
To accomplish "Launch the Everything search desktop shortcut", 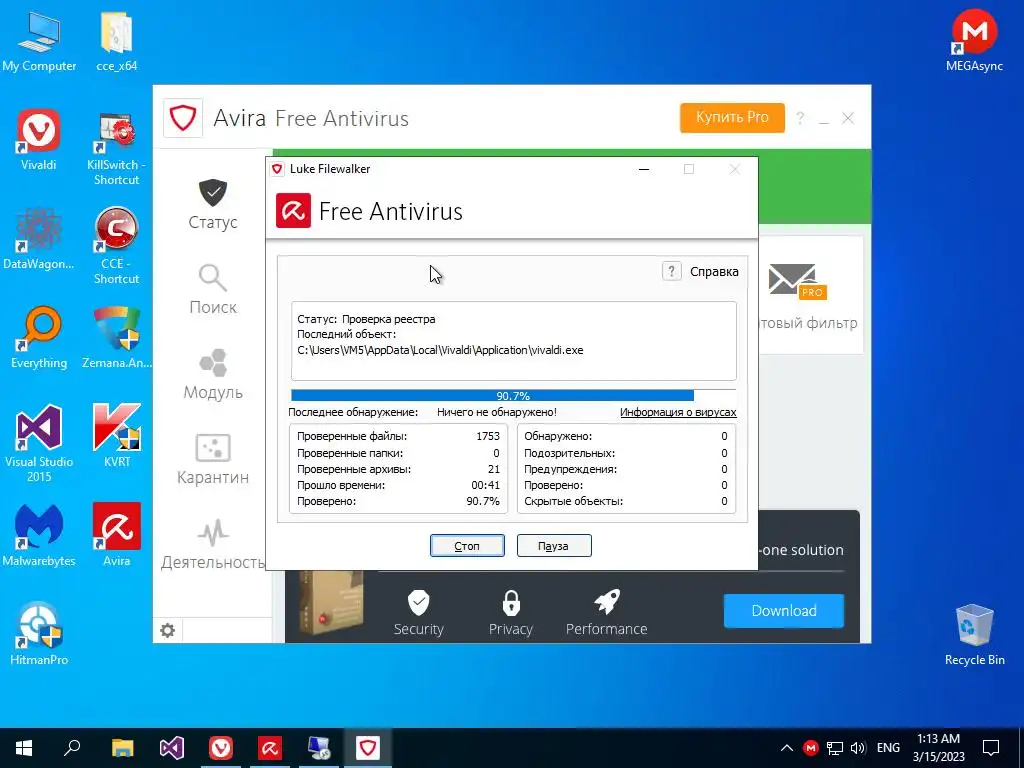I will [39, 338].
